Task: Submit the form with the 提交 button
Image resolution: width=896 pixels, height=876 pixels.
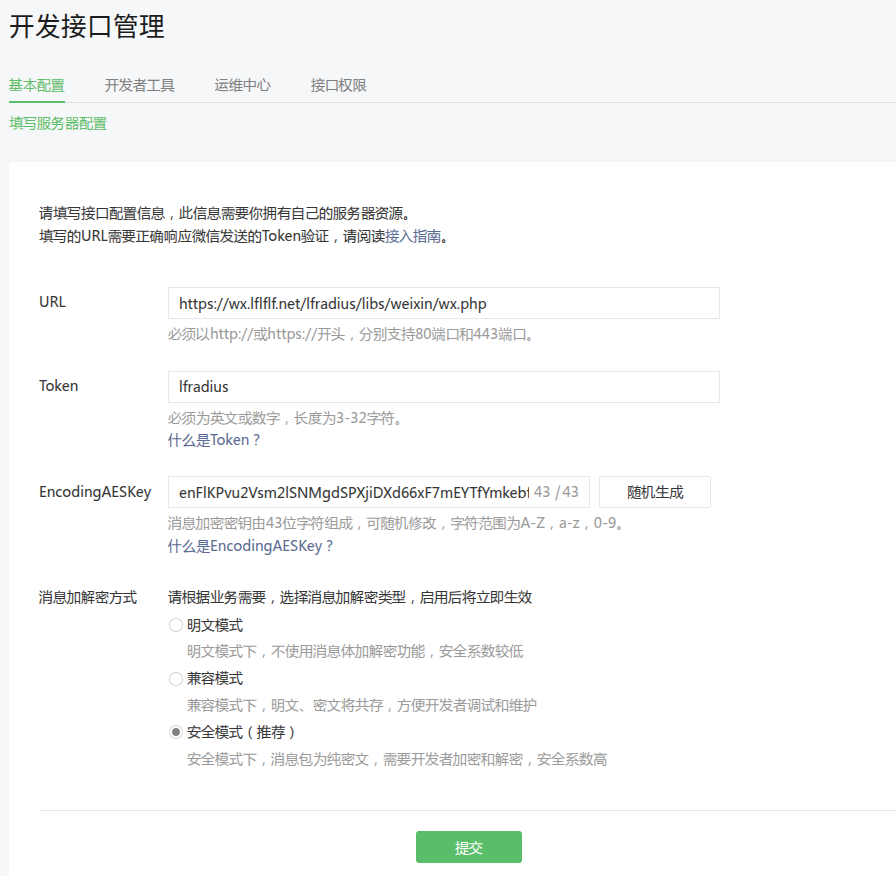Action: [x=468, y=847]
